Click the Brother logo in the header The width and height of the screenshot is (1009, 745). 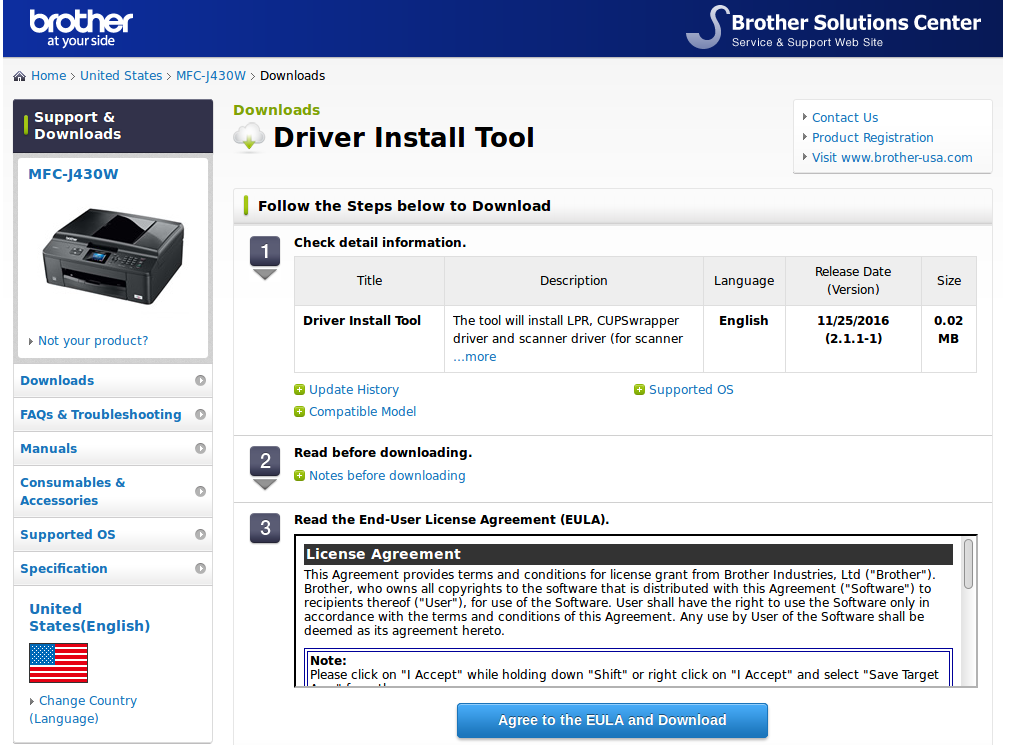(x=81, y=28)
